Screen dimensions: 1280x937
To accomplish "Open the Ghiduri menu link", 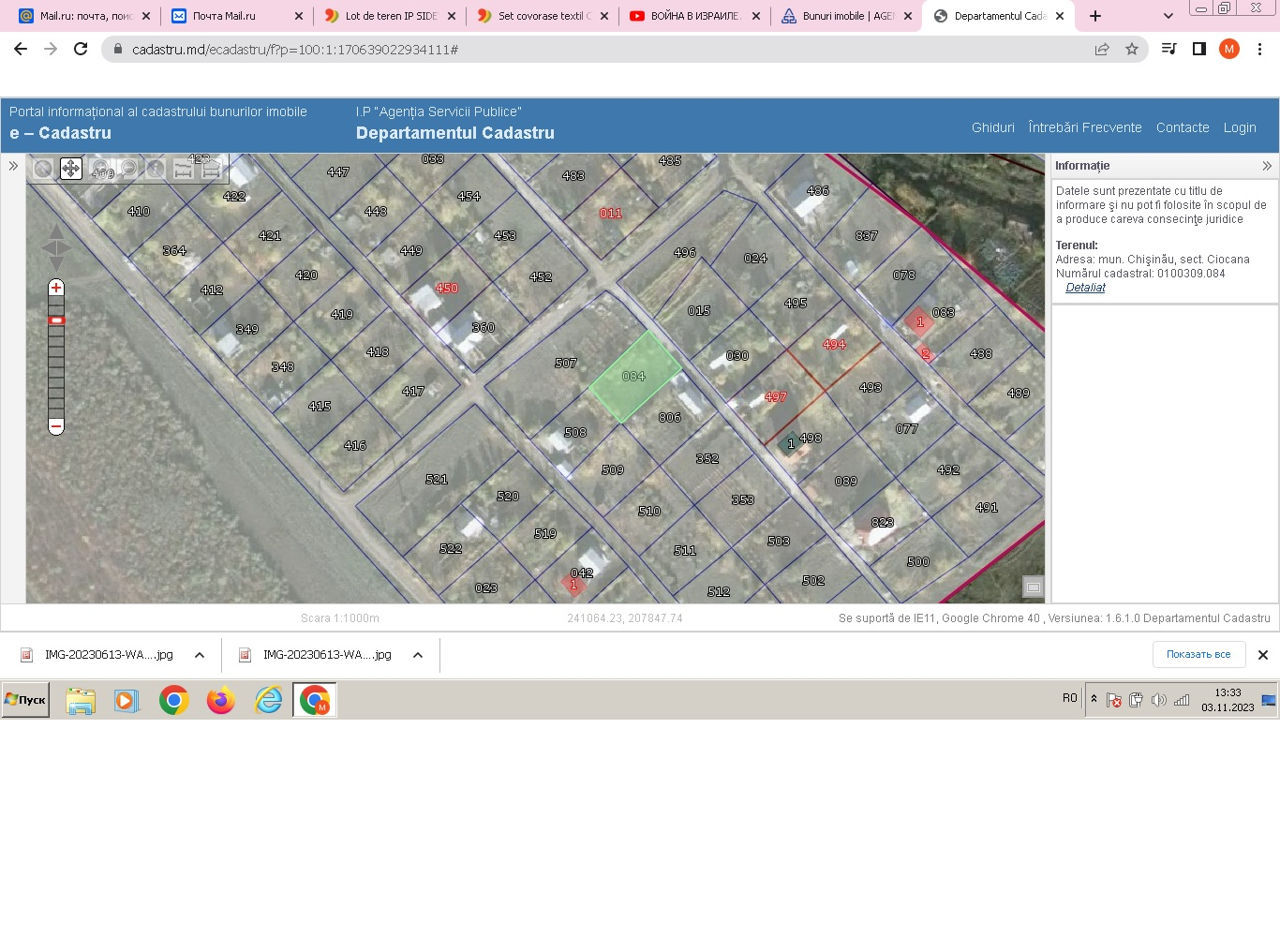I will point(993,127).
